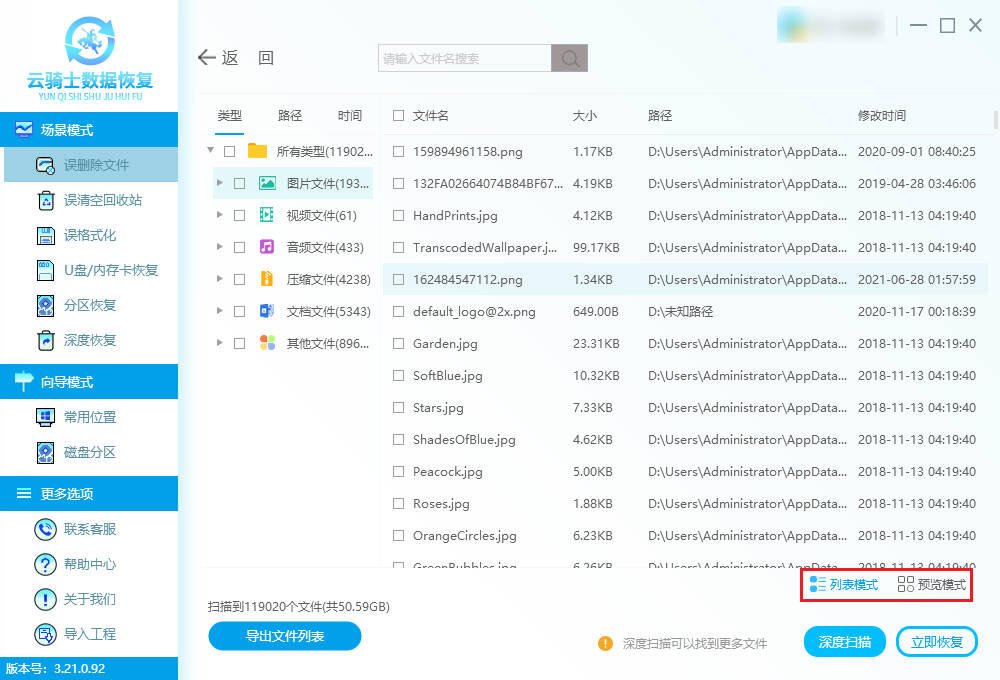
Task: Click the 导出文件列表 button
Action: [284, 636]
